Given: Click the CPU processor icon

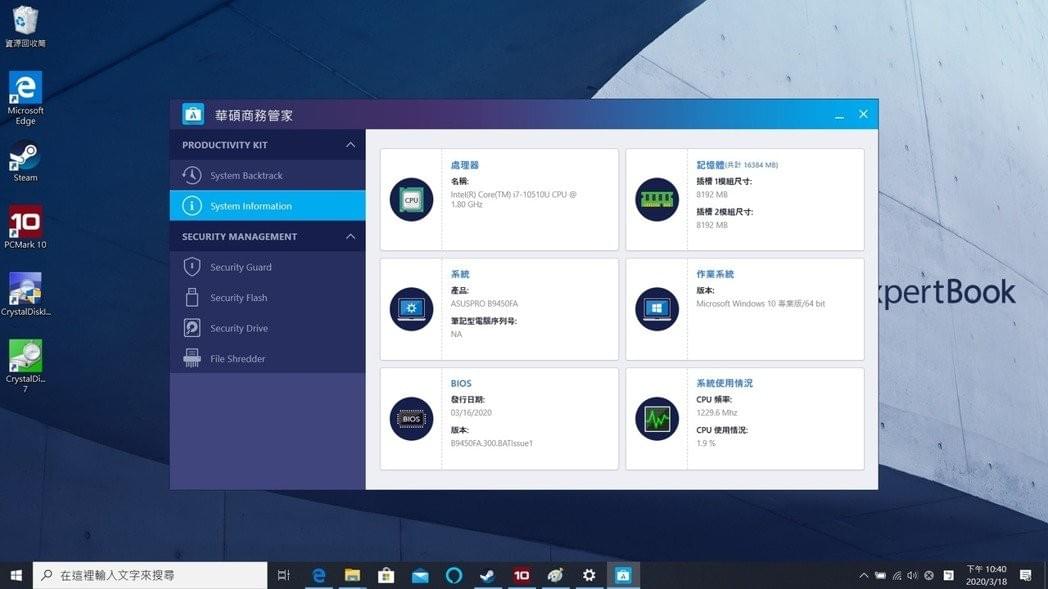Looking at the screenshot, I should (411, 199).
